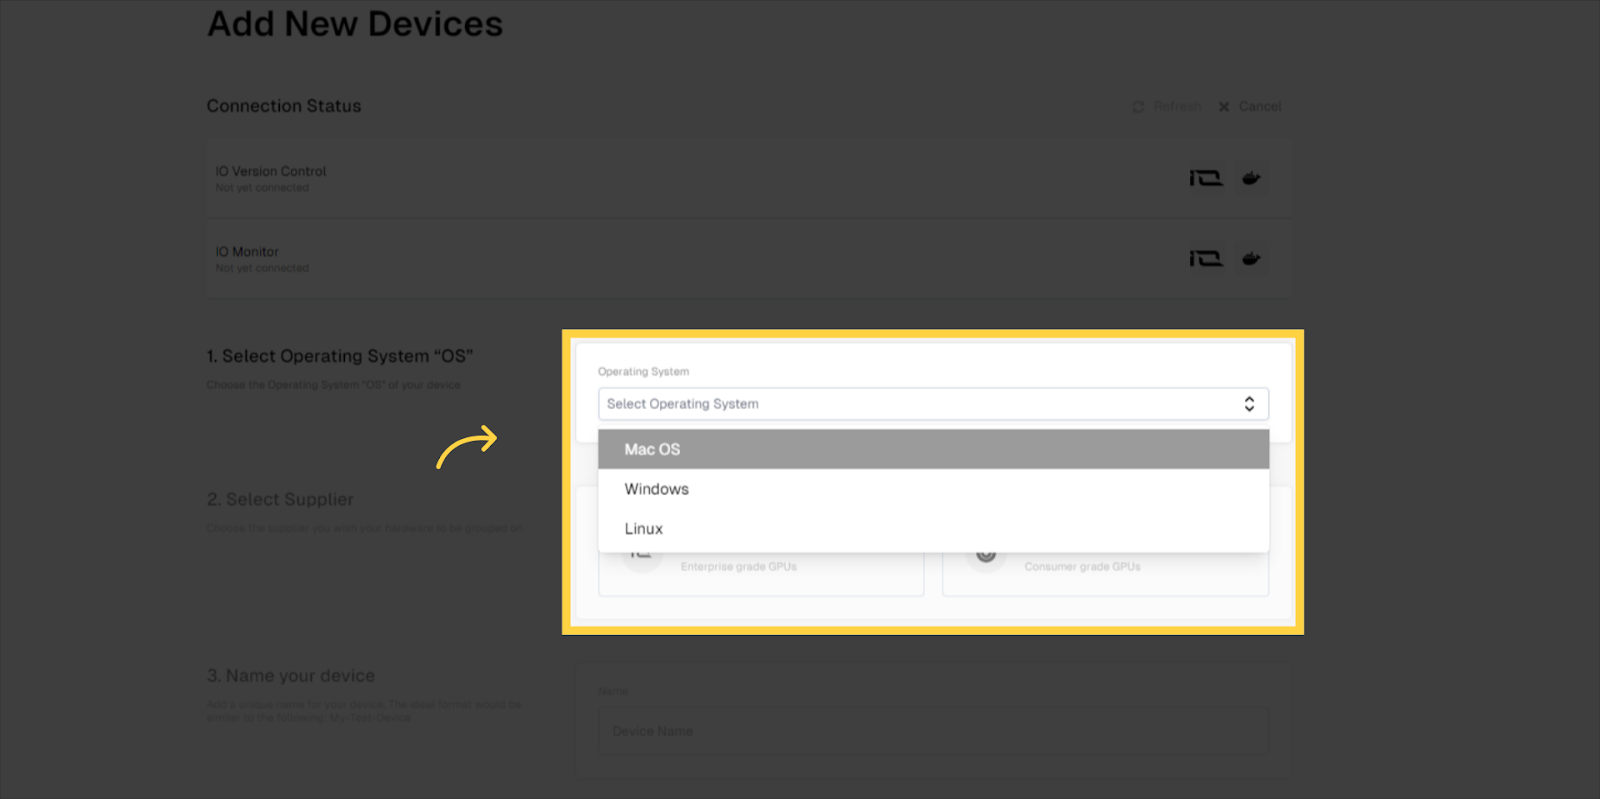This screenshot has width=1600, height=799.
Task: Click the Docker icon in IO Monitor row
Action: 1251,259
